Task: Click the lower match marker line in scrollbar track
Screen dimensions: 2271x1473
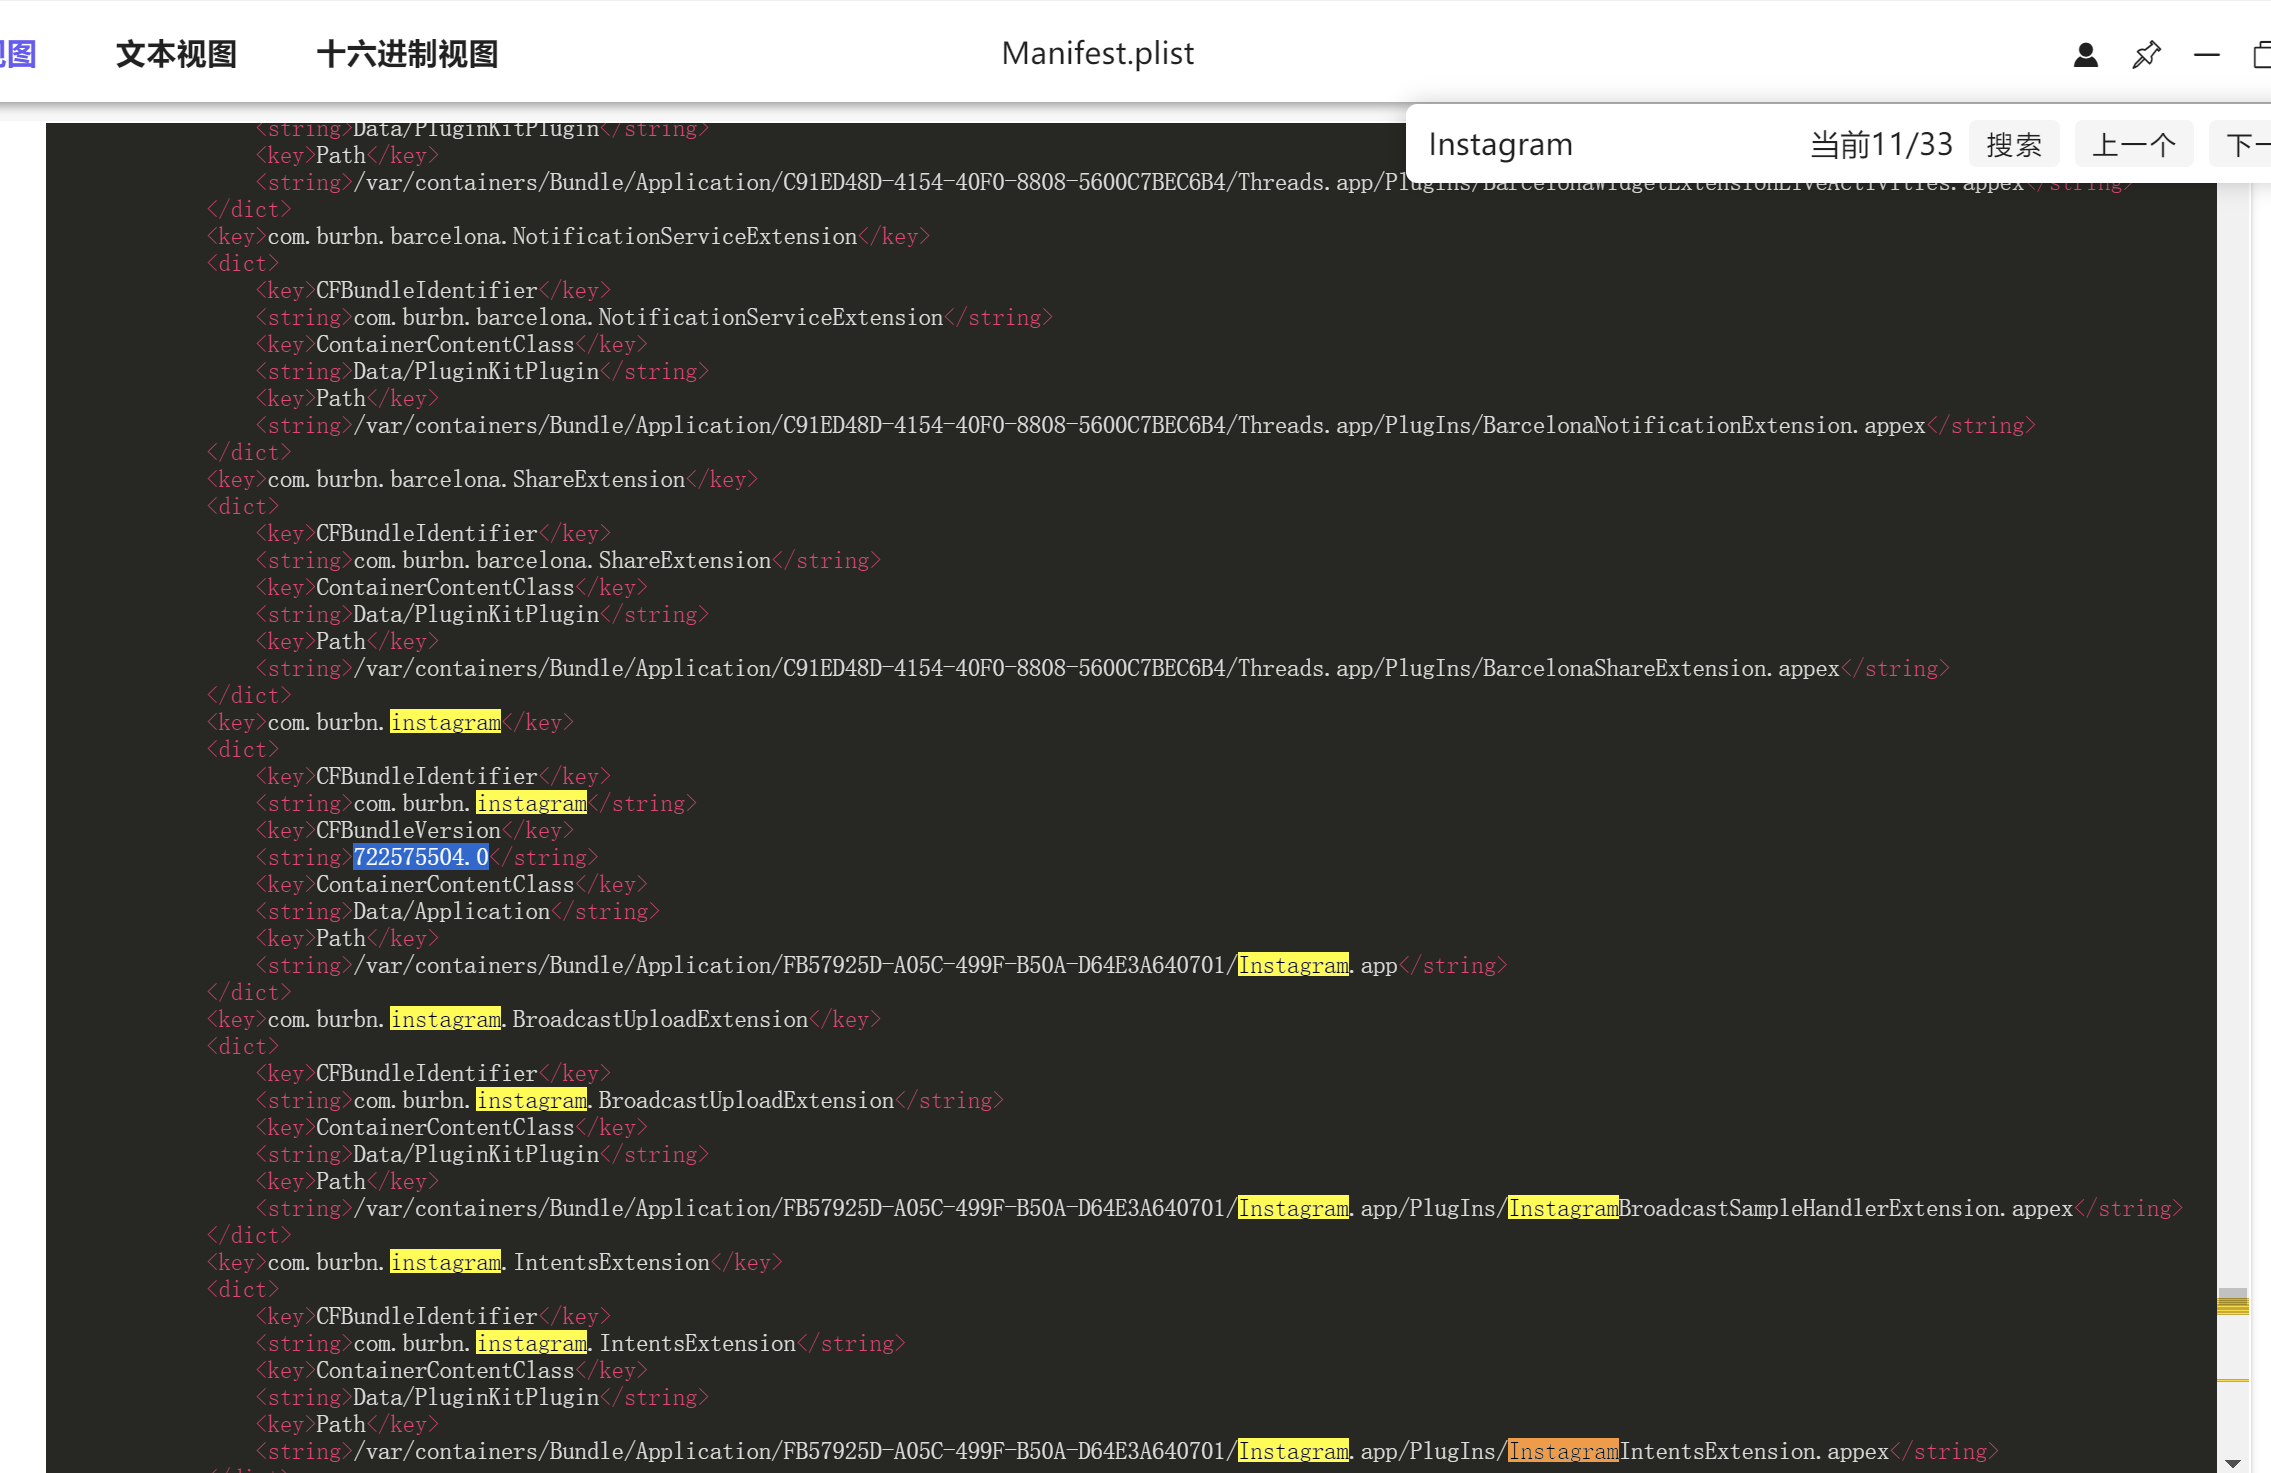Action: (x=2232, y=1380)
